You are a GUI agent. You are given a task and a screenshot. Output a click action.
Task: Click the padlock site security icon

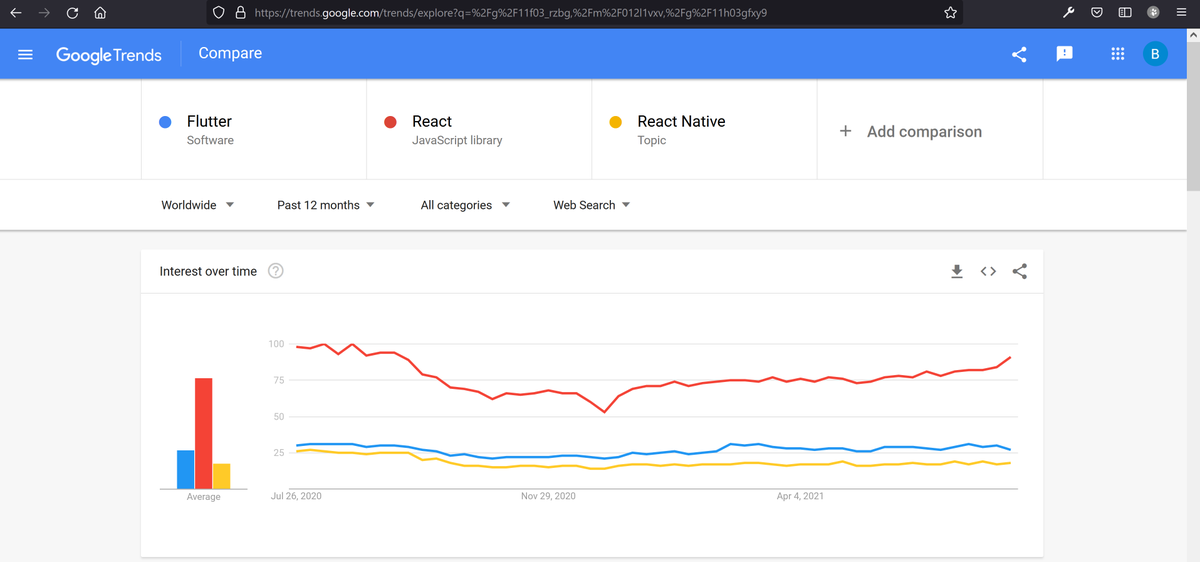[x=240, y=13]
